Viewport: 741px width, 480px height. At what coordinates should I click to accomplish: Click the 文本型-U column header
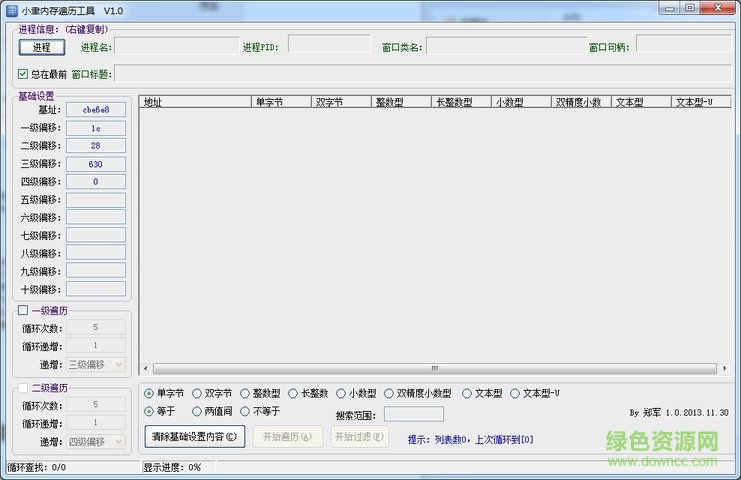coord(701,102)
